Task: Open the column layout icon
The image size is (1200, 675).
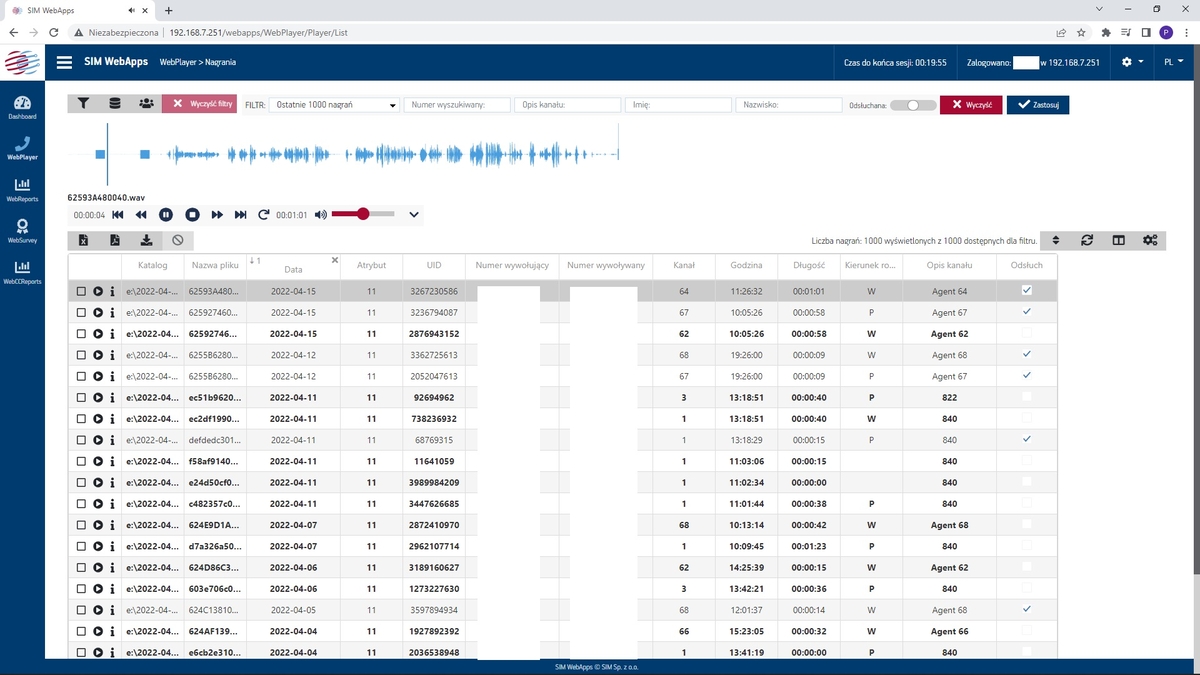Action: [1118, 240]
